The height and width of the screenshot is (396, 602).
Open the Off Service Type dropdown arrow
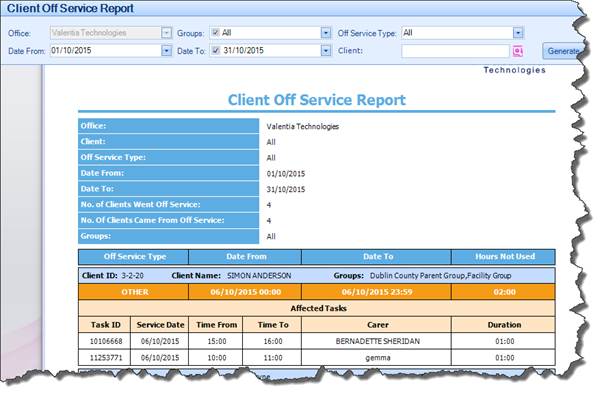pyautogui.click(x=518, y=33)
